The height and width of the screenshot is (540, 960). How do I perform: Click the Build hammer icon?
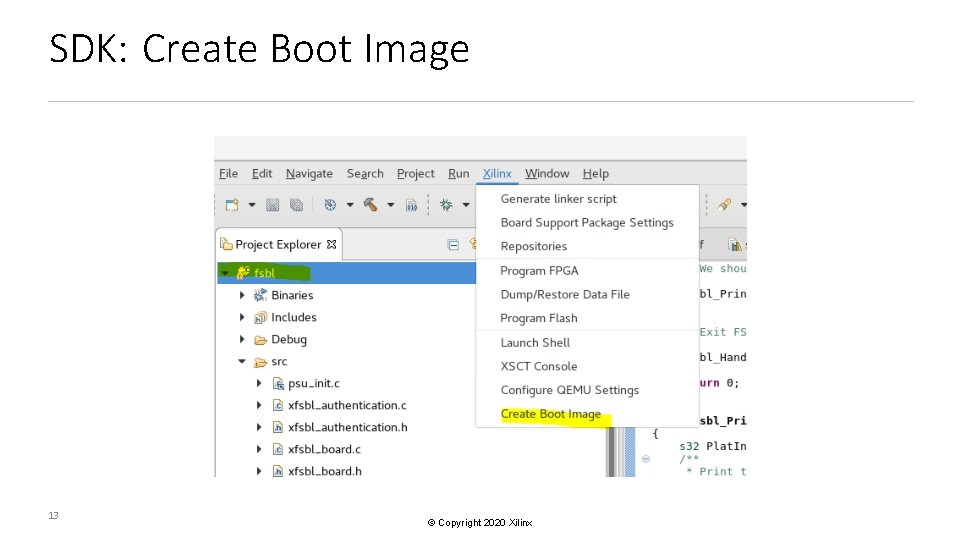point(370,204)
